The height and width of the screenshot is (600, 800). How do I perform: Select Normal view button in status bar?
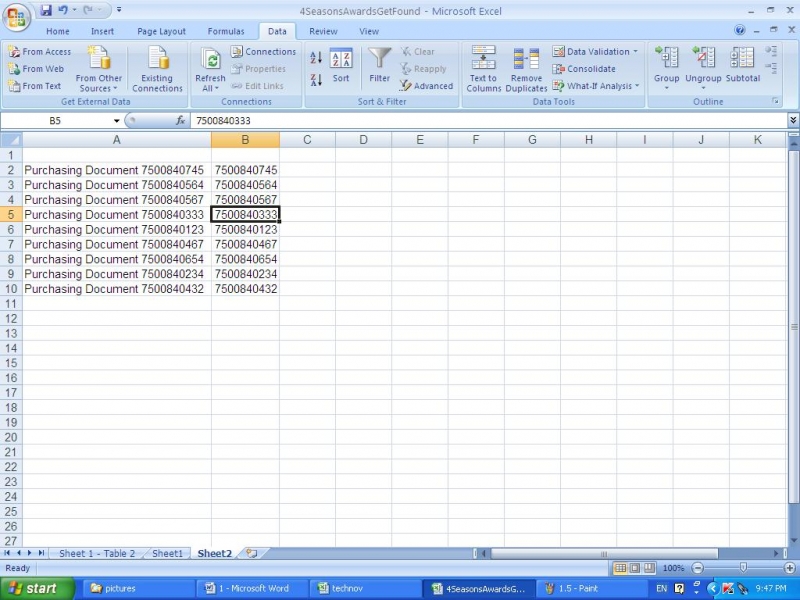[x=621, y=568]
